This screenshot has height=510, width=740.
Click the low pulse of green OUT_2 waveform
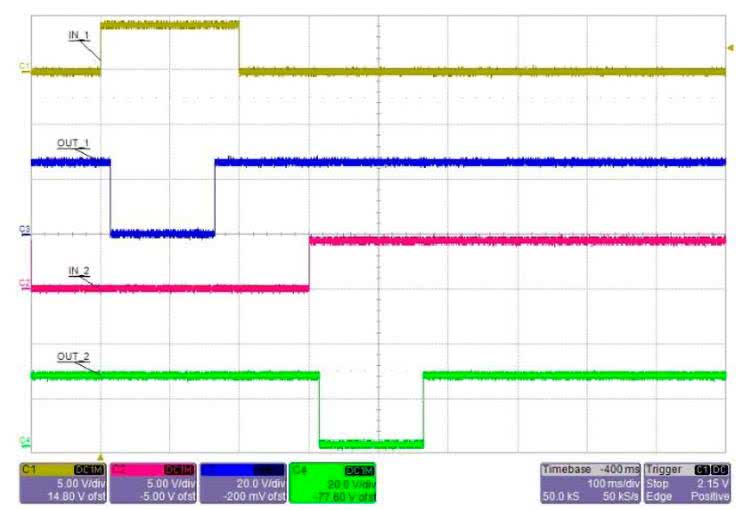pyautogui.click(x=371, y=442)
